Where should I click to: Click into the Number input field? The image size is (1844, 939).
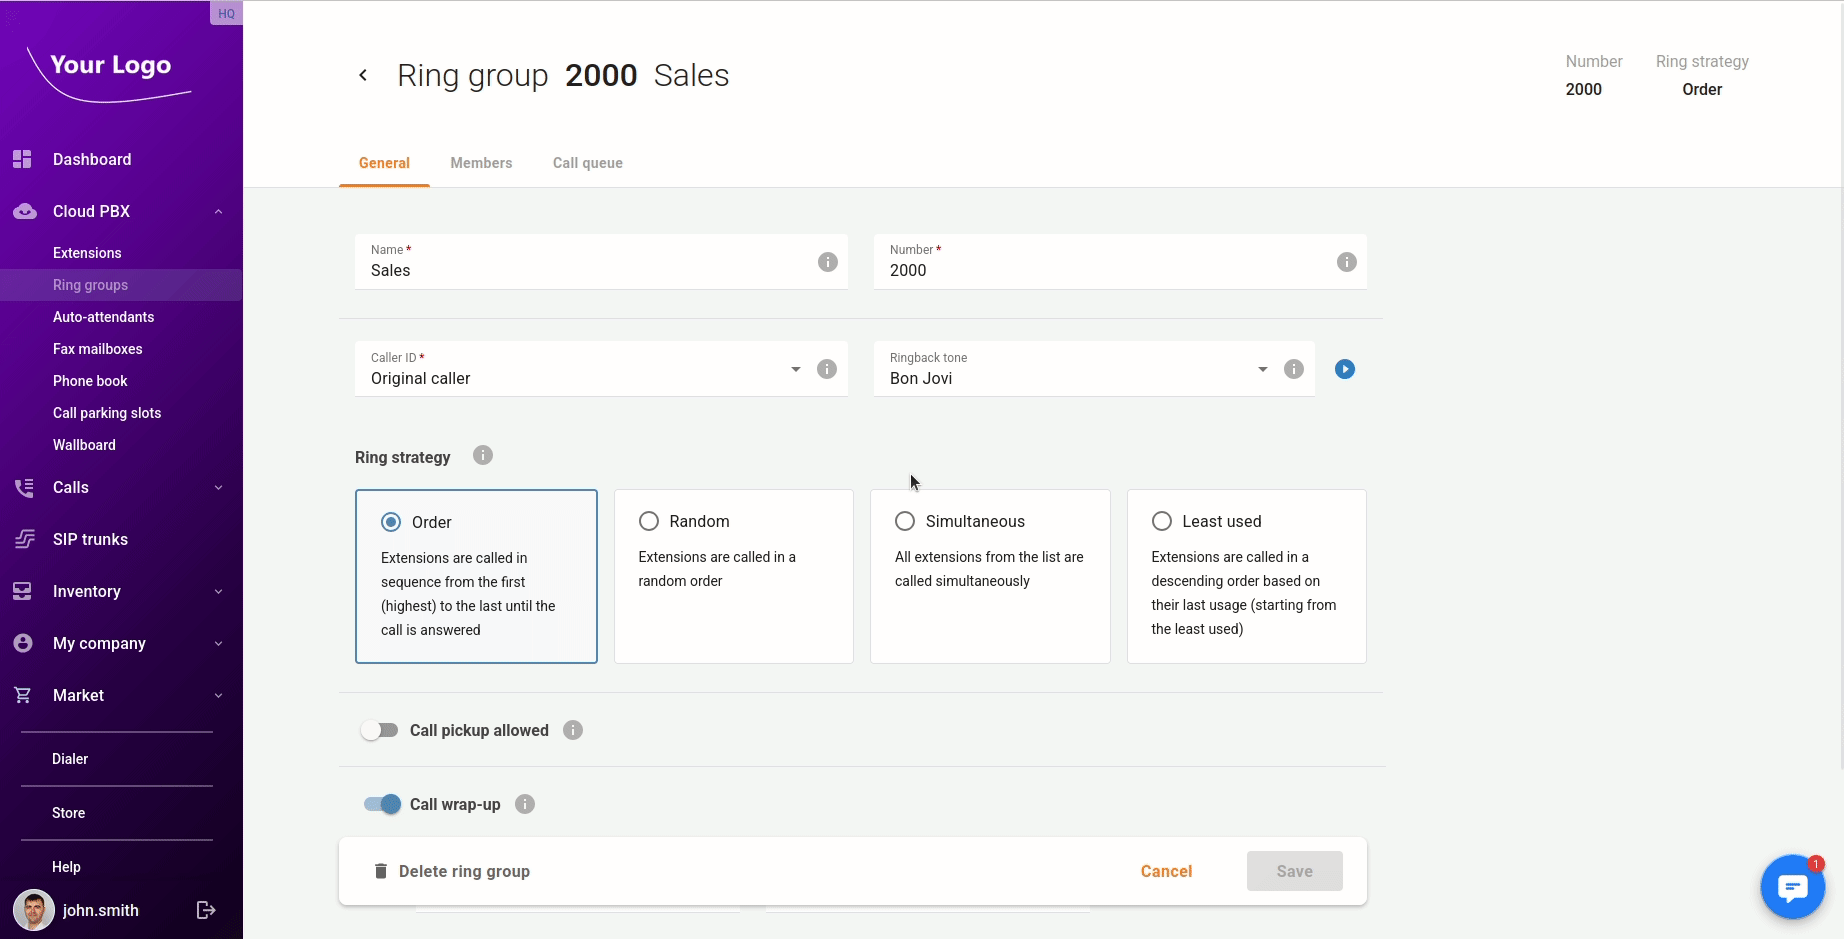(x=1100, y=270)
